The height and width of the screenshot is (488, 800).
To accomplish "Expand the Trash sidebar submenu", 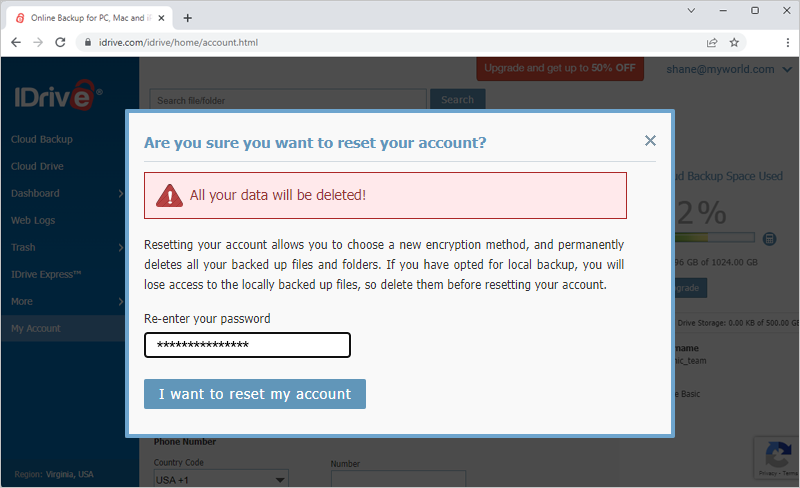I will (120, 248).
